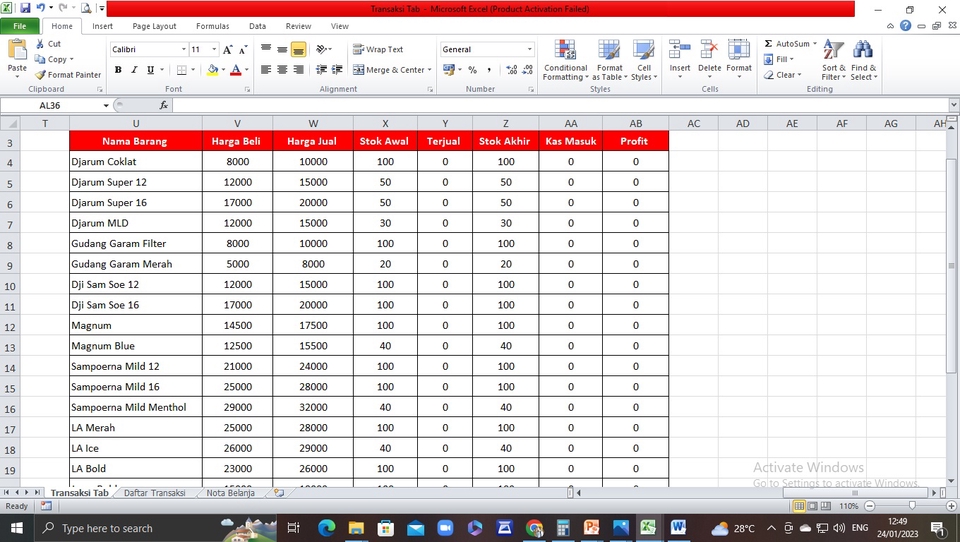Toggle bottom vertical alignment
Screen dimensions: 960x542
[x=299, y=50]
